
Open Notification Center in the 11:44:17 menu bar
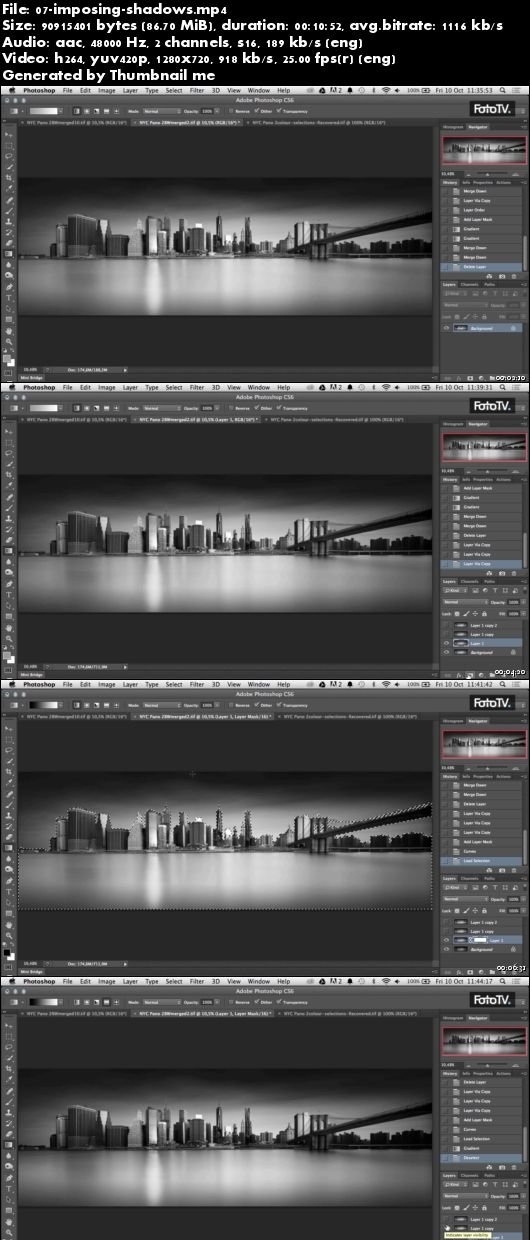click(514, 981)
